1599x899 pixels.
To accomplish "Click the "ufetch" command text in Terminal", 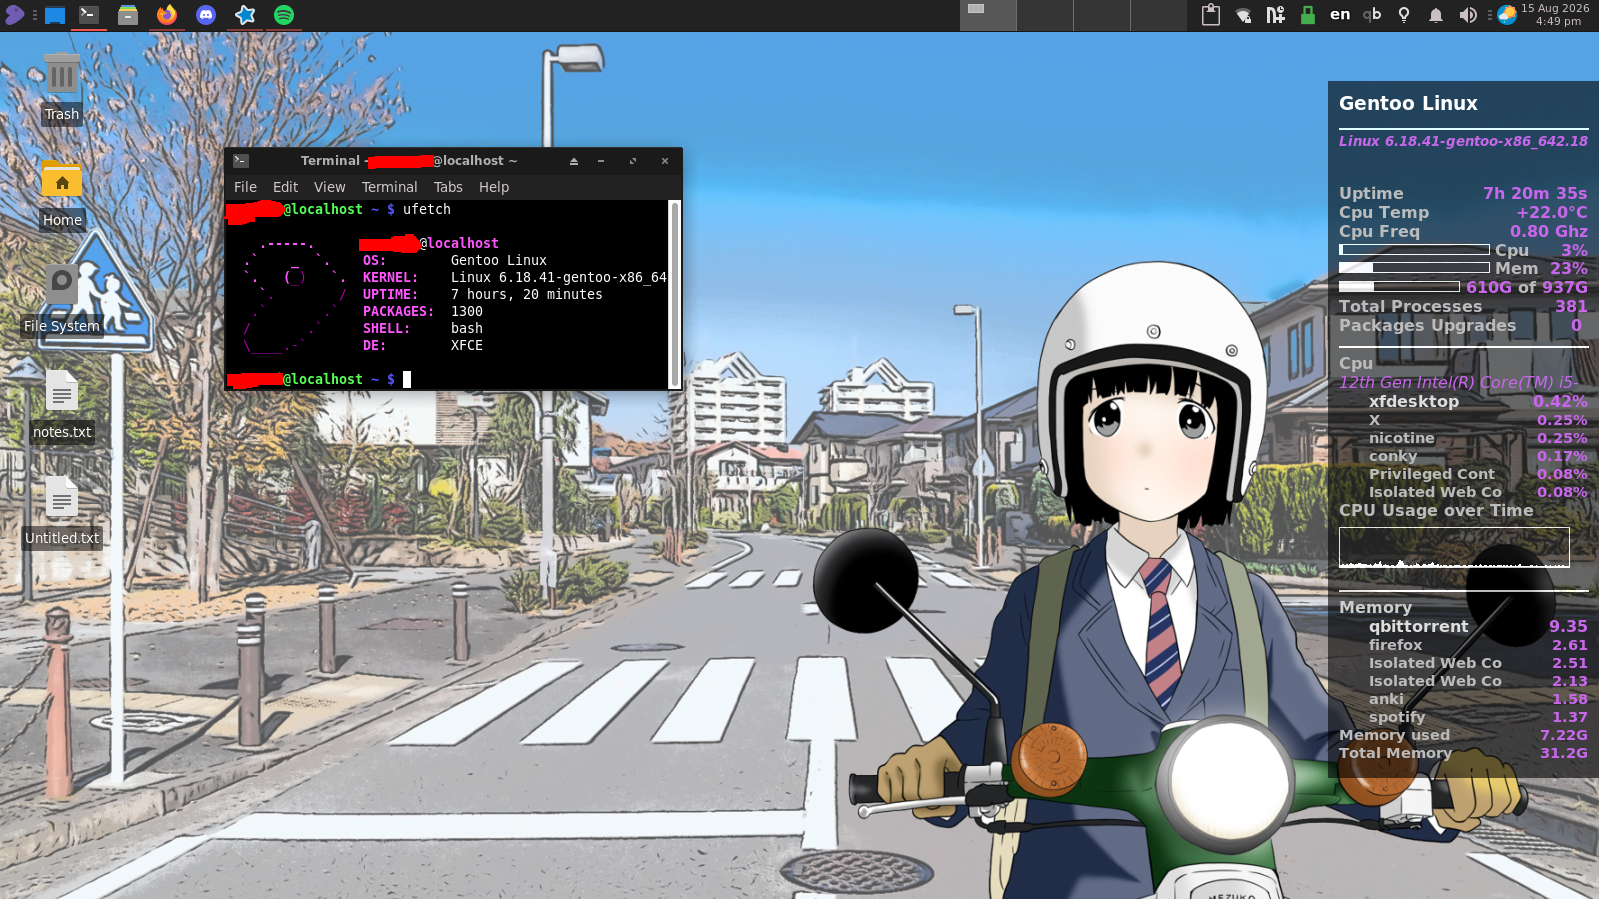I will [x=427, y=209].
